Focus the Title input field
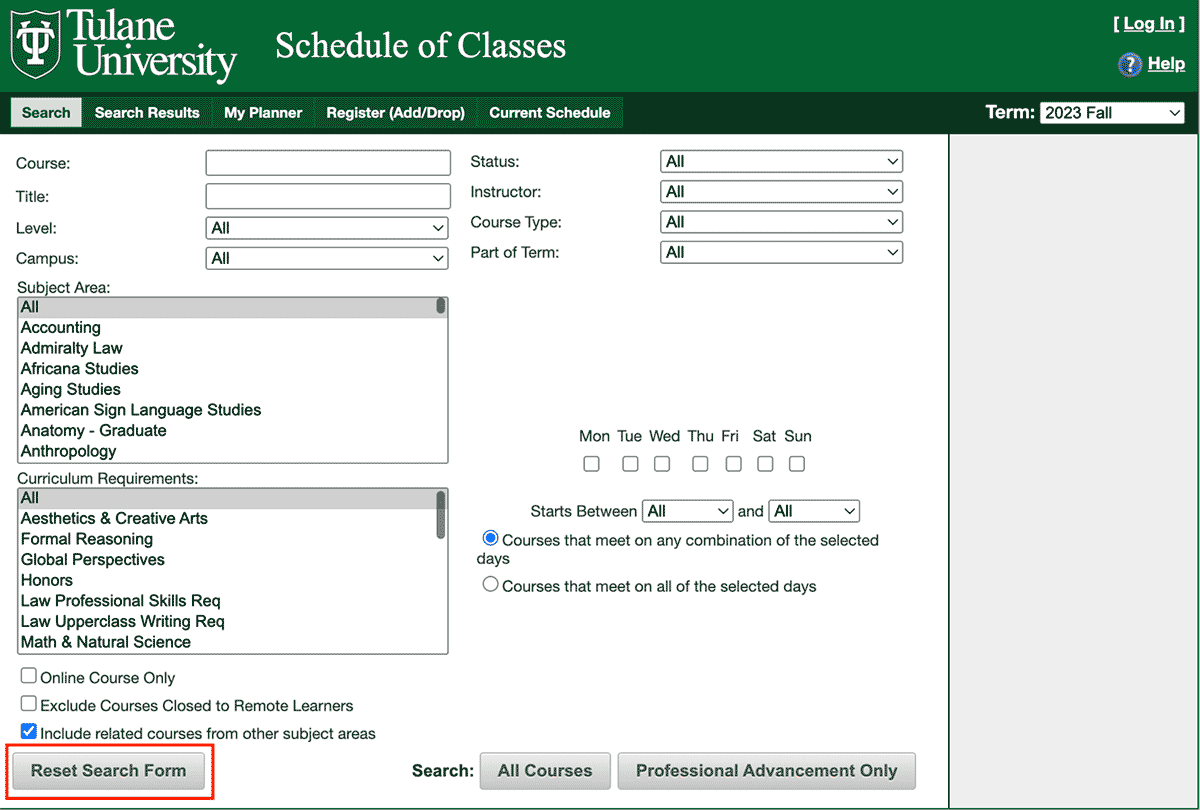 (x=328, y=196)
